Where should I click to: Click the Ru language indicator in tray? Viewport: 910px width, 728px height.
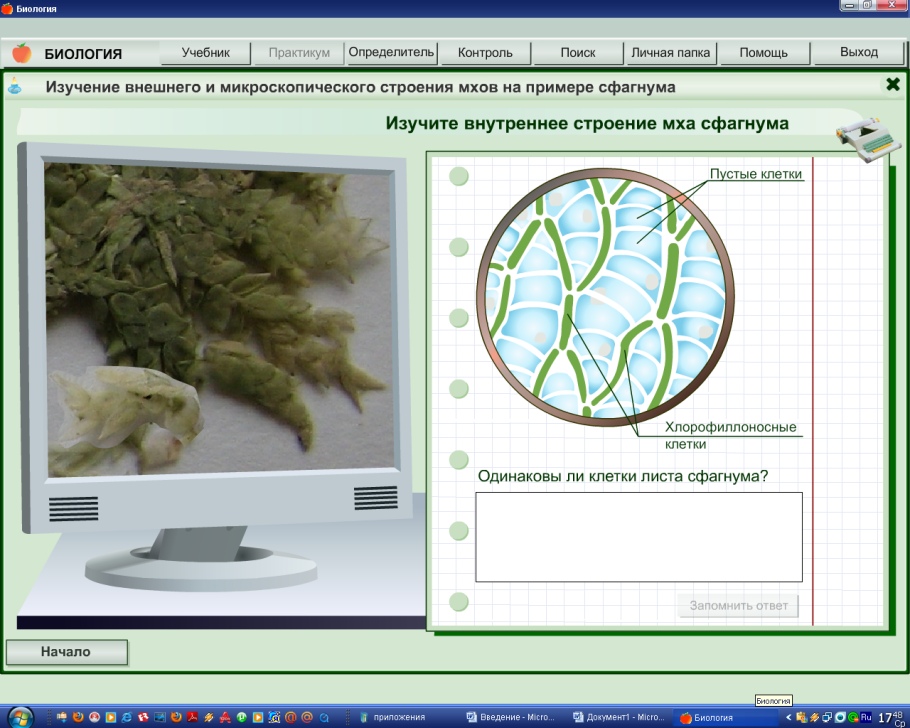866,717
